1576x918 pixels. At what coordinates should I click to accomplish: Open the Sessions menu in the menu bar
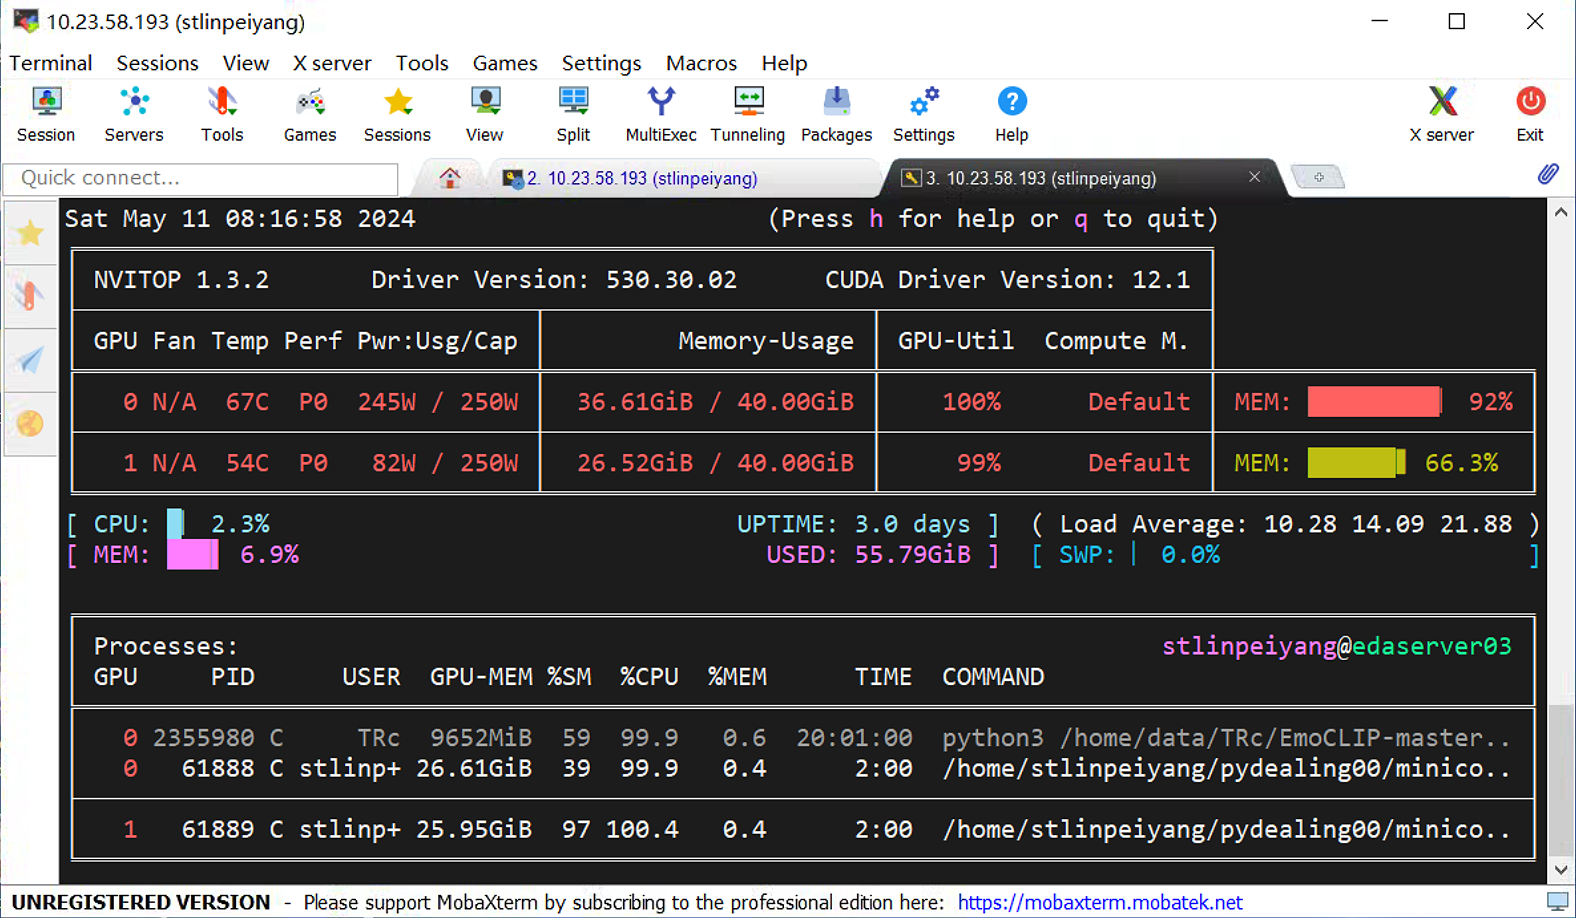[157, 63]
